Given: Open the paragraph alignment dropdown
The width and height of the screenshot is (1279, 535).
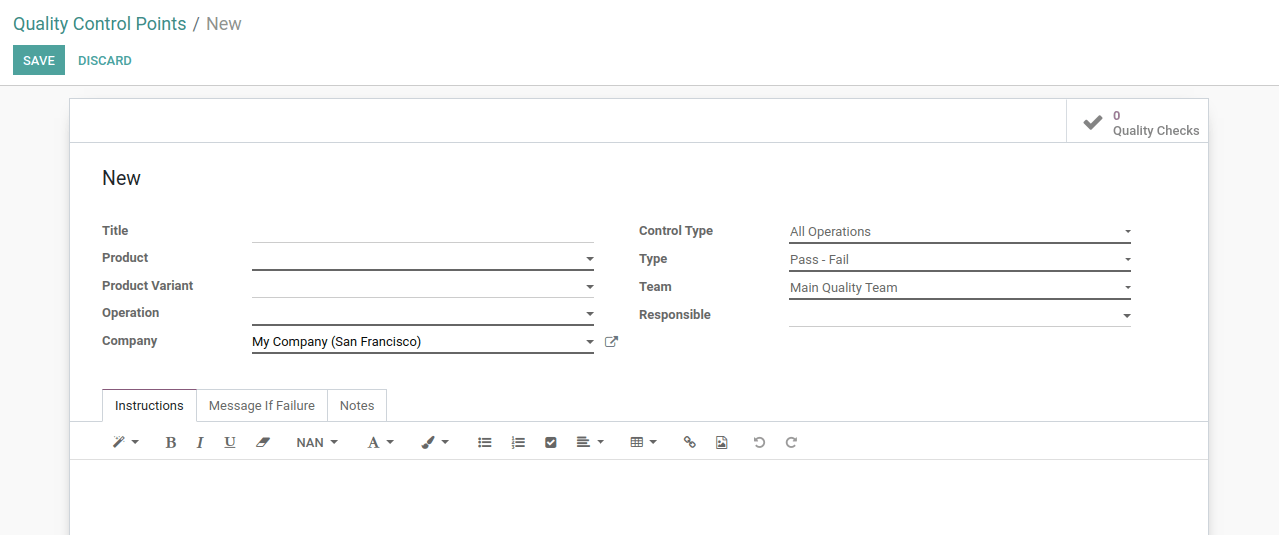Looking at the screenshot, I should (590, 442).
